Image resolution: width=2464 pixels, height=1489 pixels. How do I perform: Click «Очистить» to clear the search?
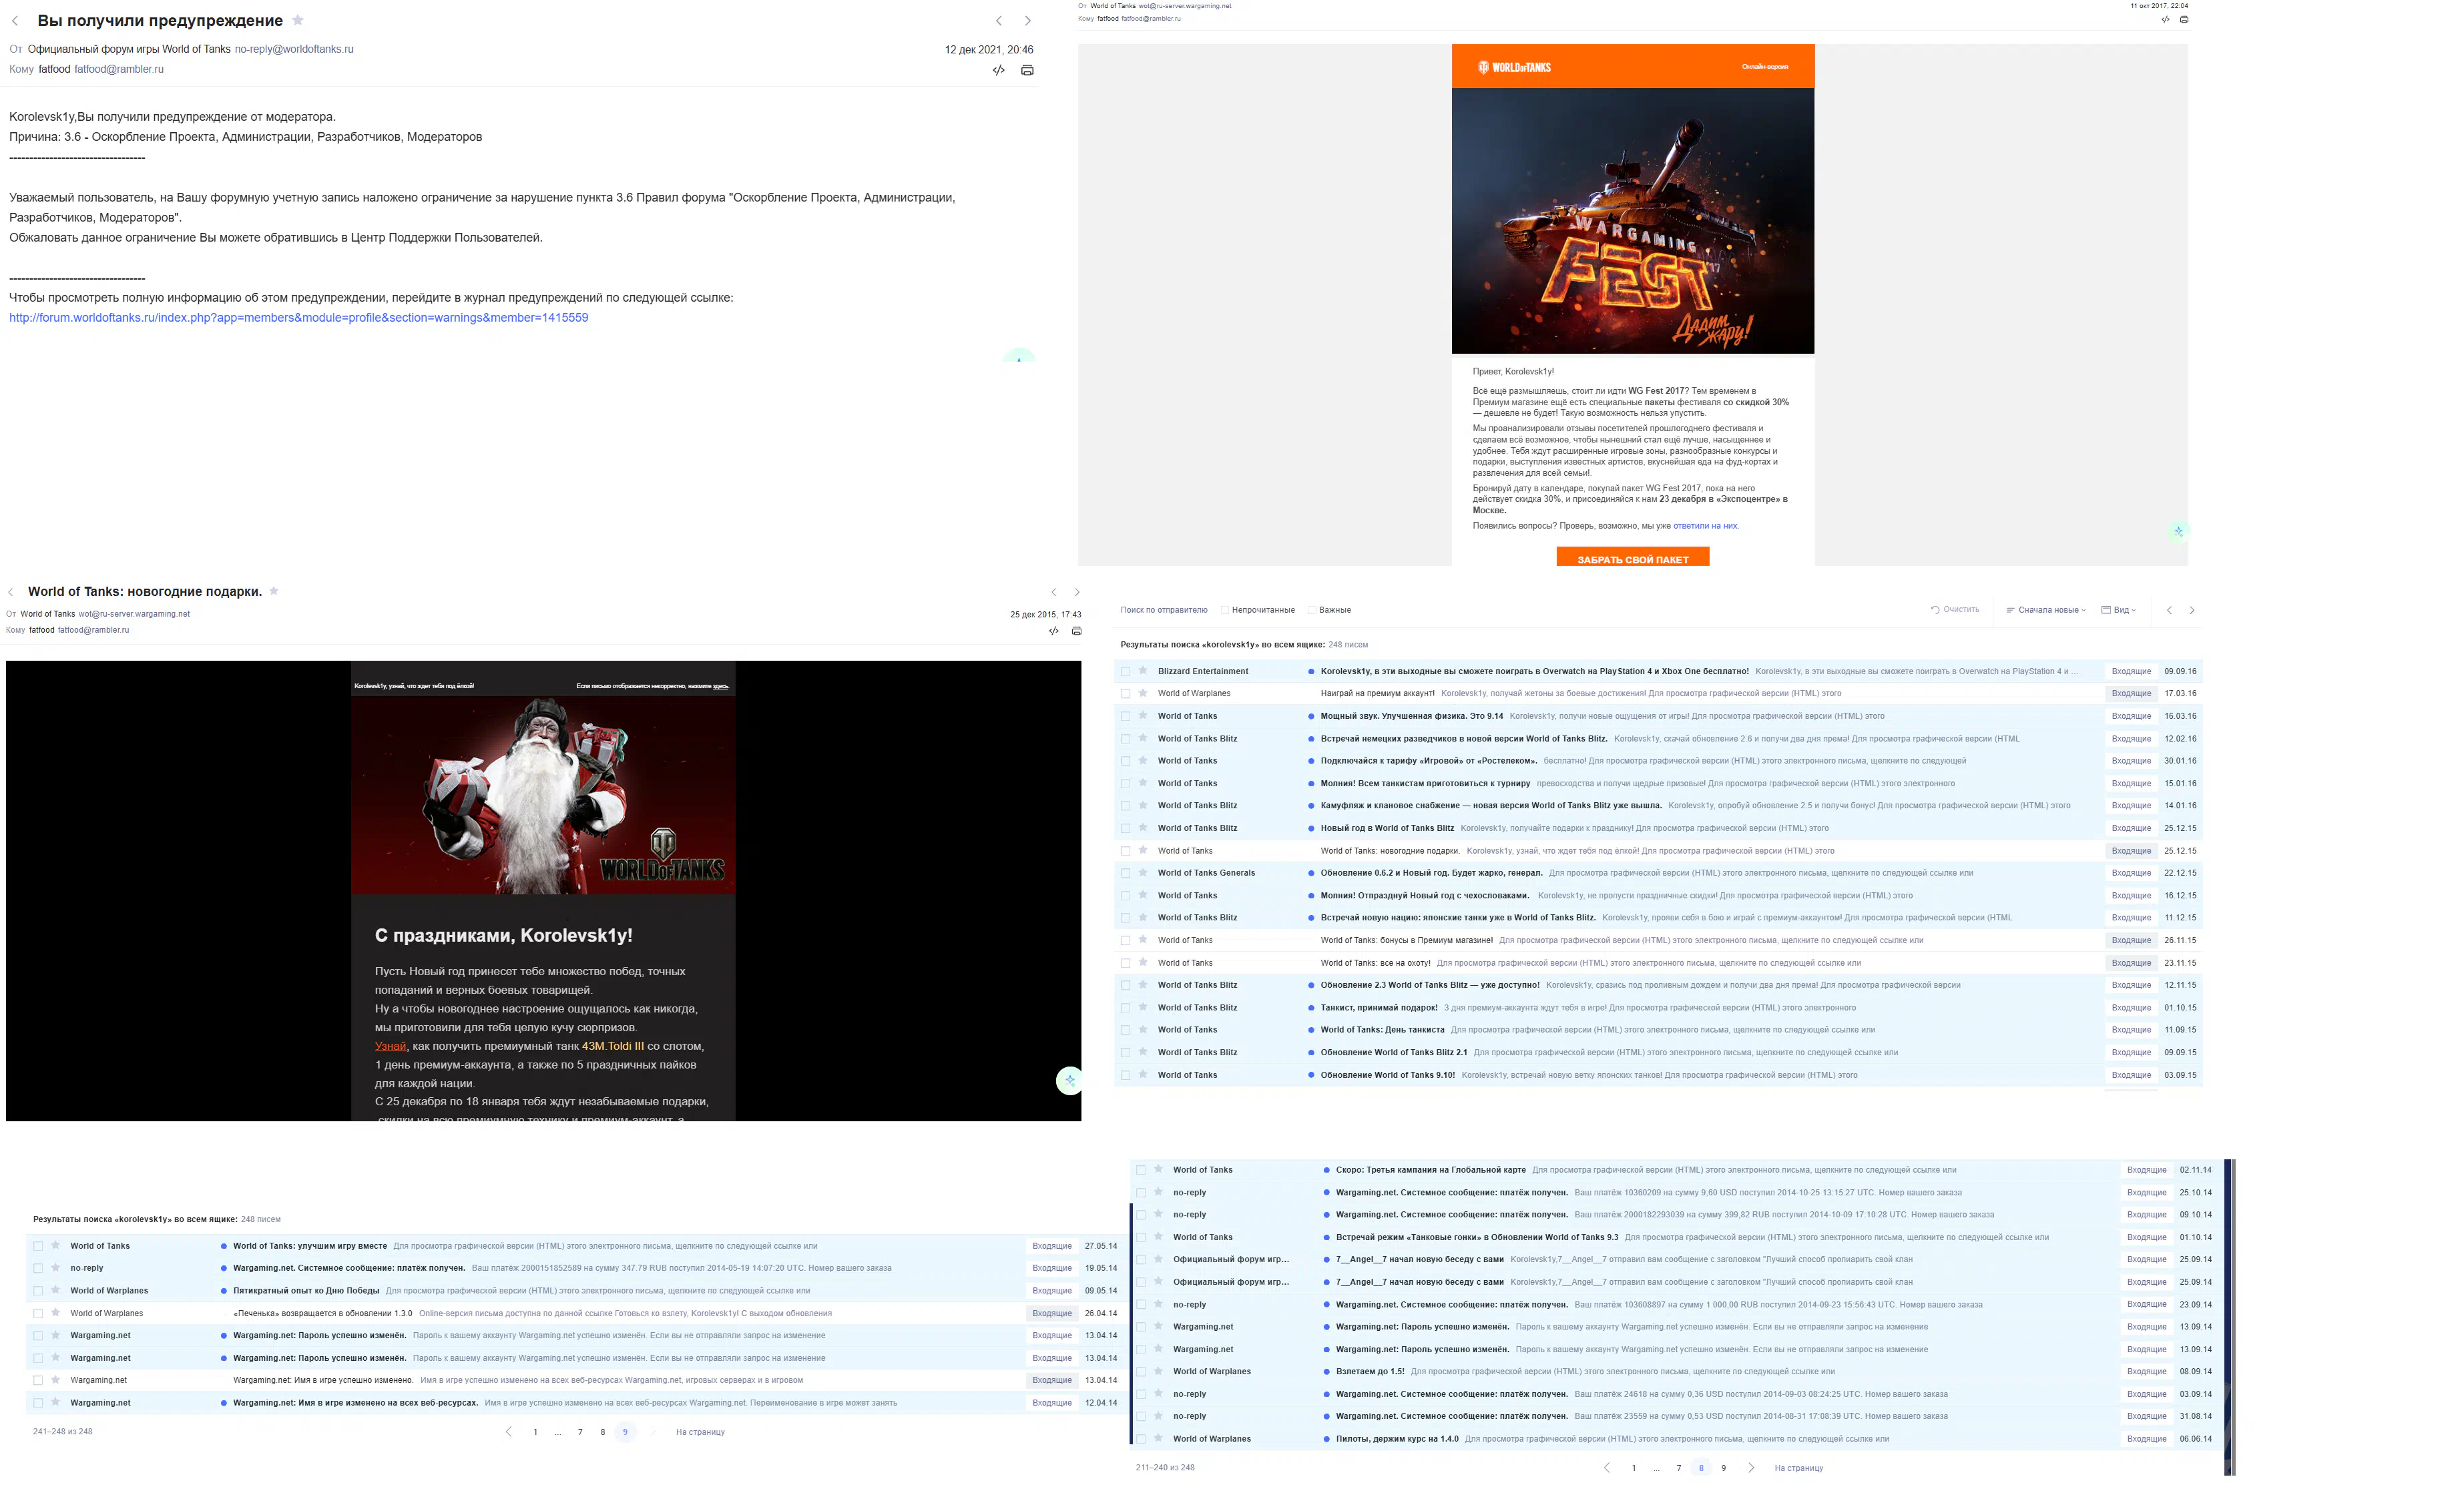(x=1954, y=610)
